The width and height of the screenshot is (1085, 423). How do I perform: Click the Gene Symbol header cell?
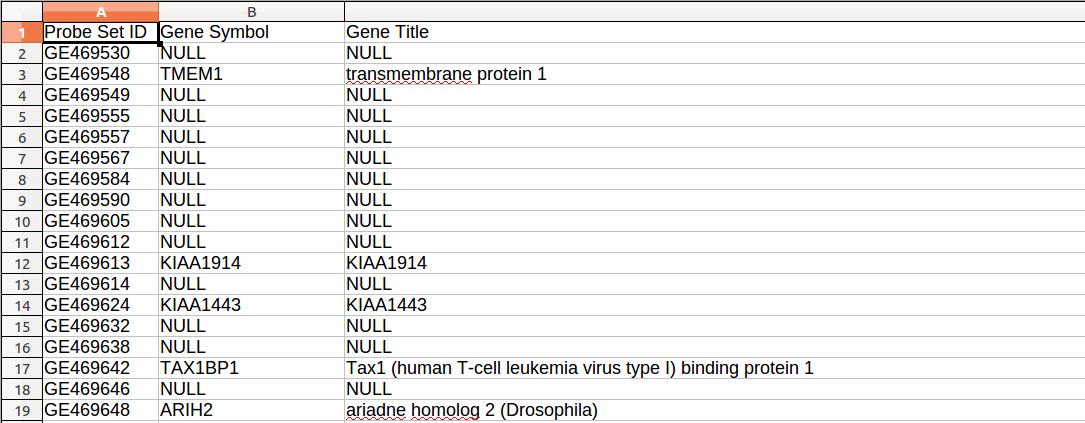[x=251, y=32]
